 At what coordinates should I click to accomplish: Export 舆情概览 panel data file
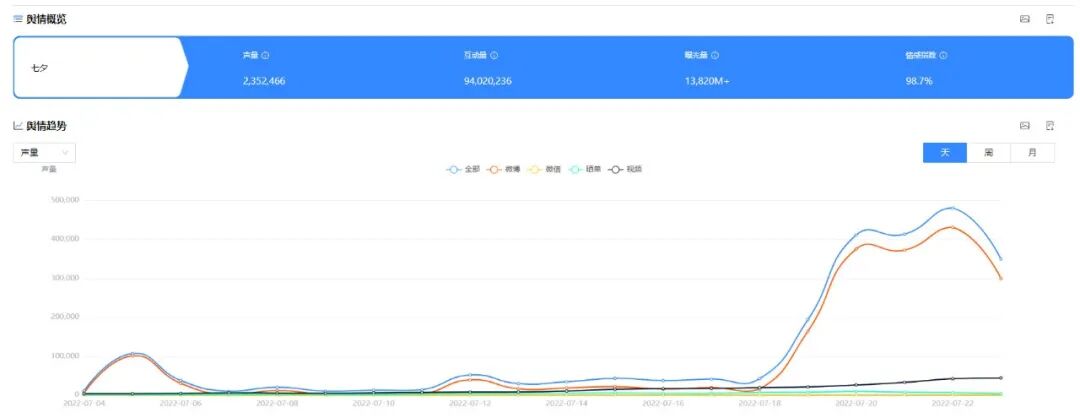point(1050,19)
